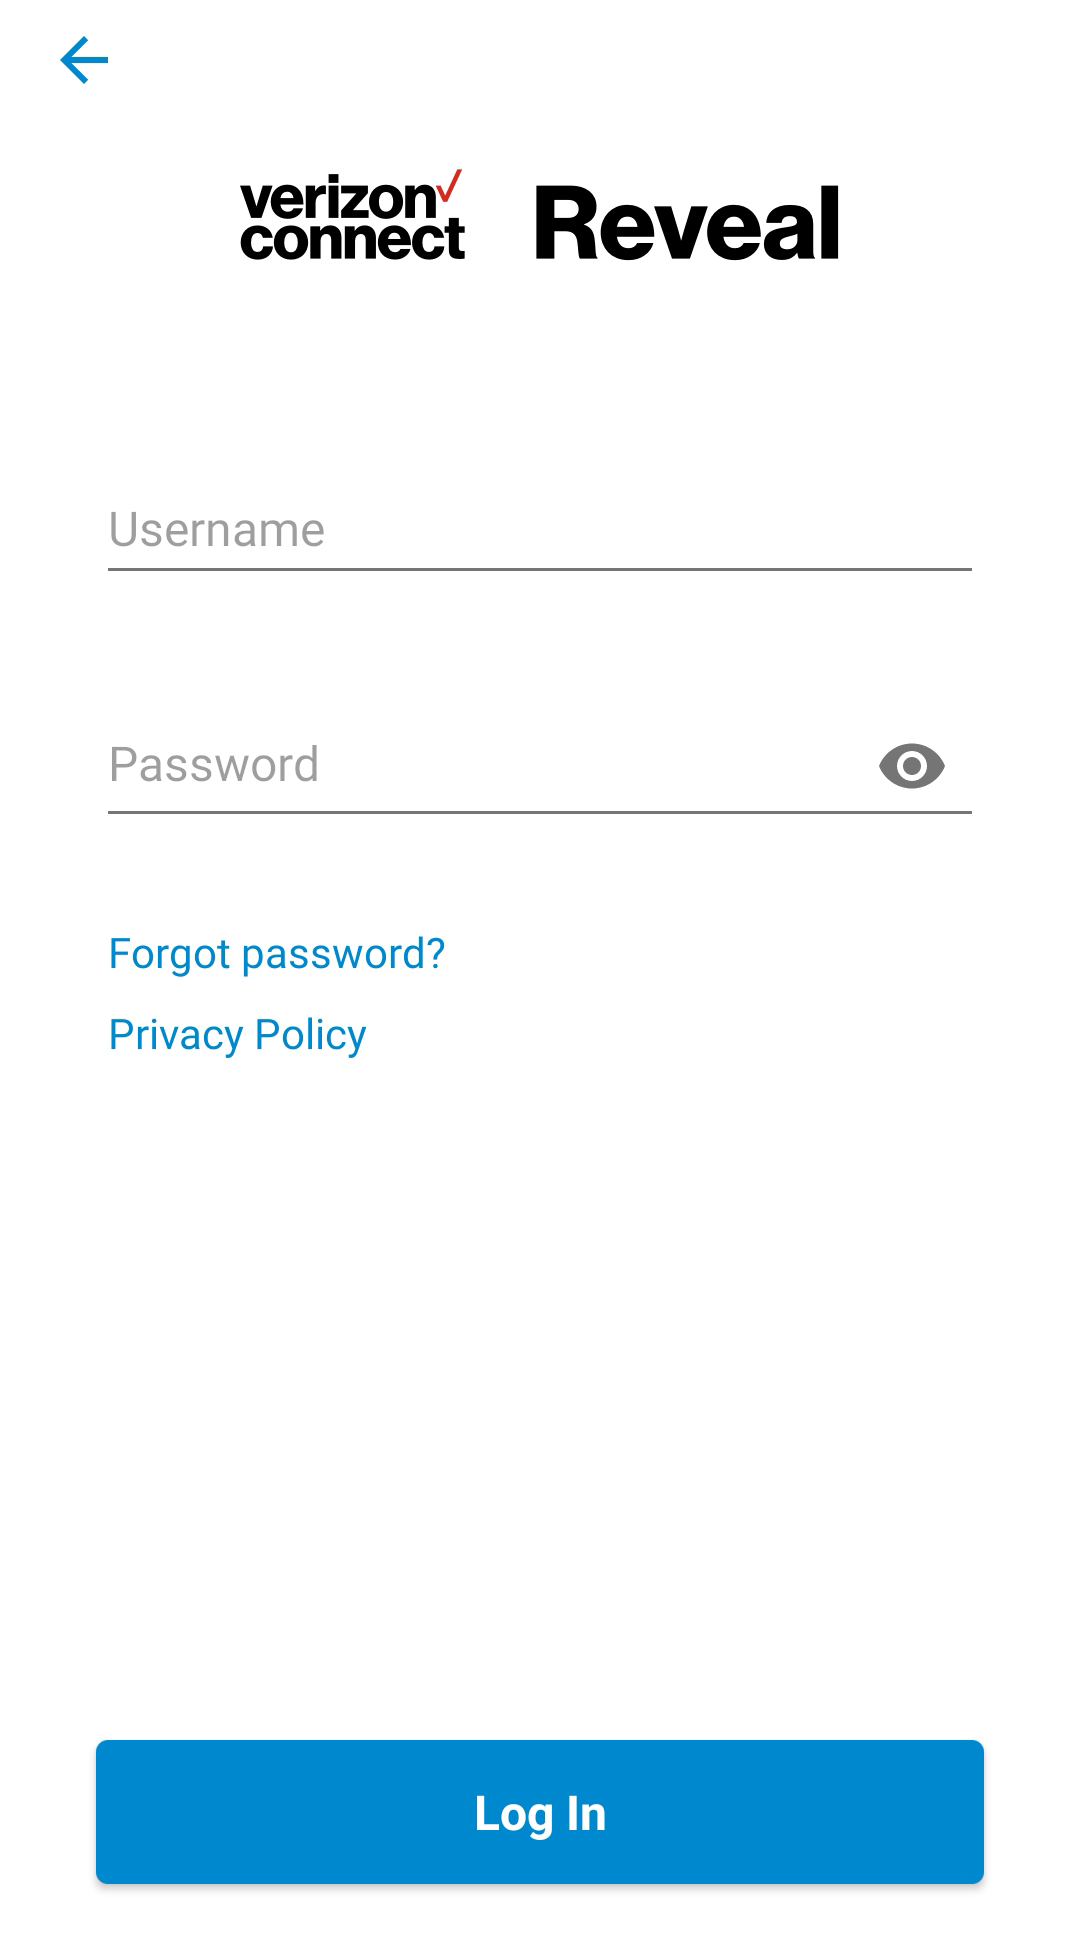The height and width of the screenshot is (1959, 1080).
Task: Click the red Verizon checkmark
Action: (450, 186)
